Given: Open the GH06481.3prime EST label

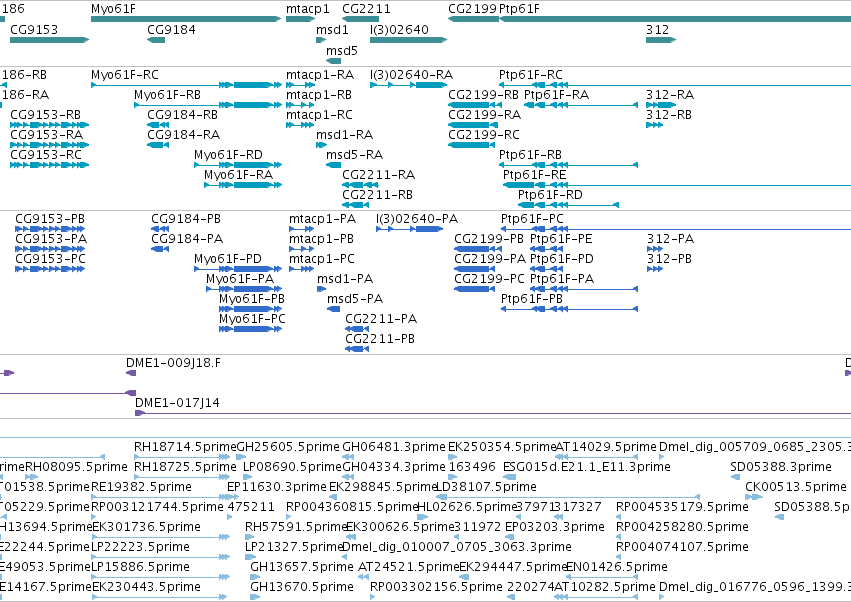Looking at the screenshot, I should (x=394, y=447).
